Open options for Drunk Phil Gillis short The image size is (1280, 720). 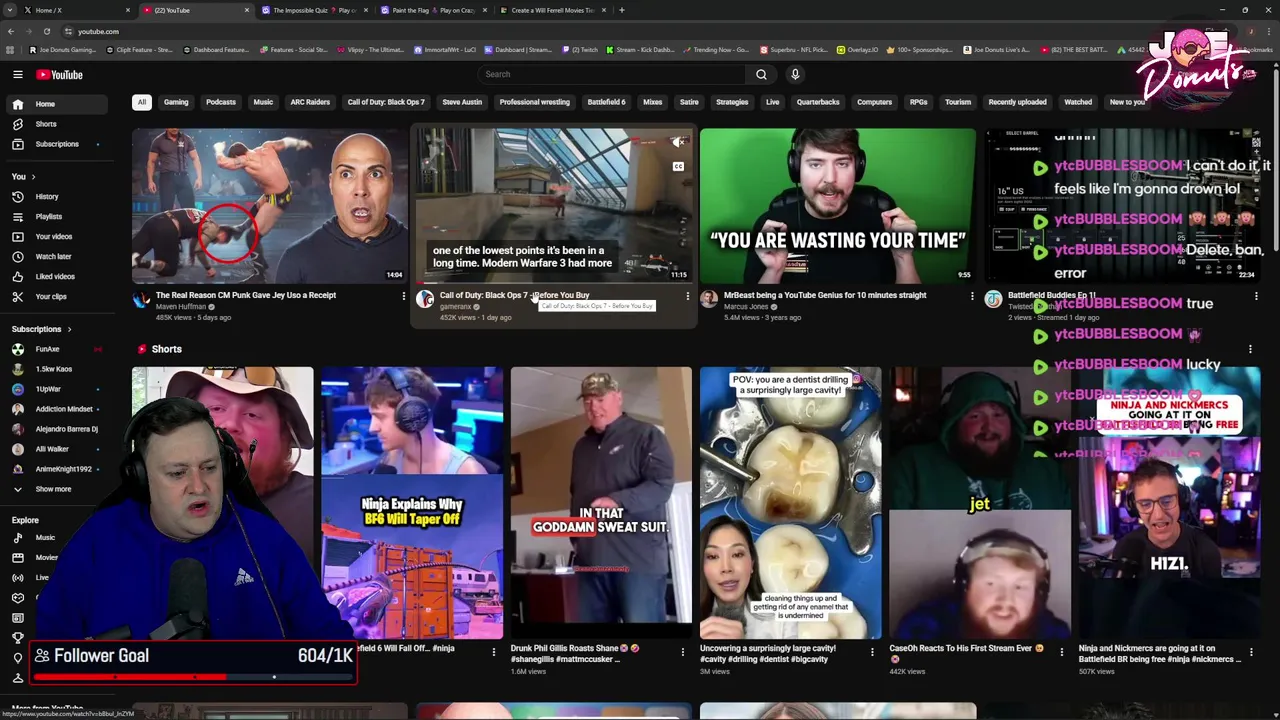click(x=682, y=652)
